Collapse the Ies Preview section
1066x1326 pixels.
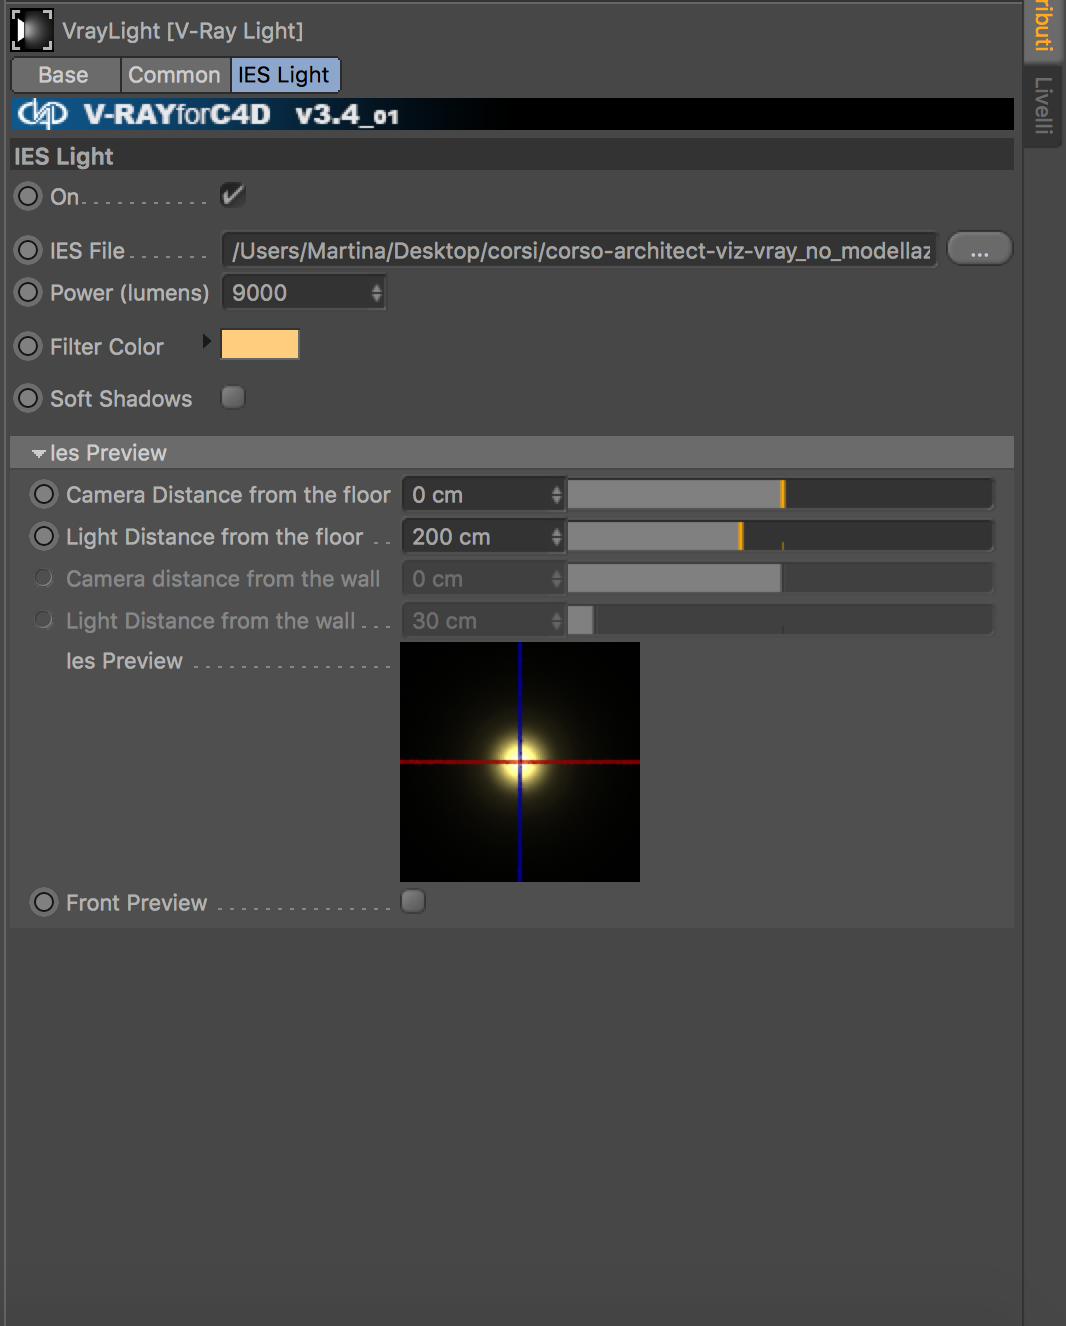tap(38, 453)
